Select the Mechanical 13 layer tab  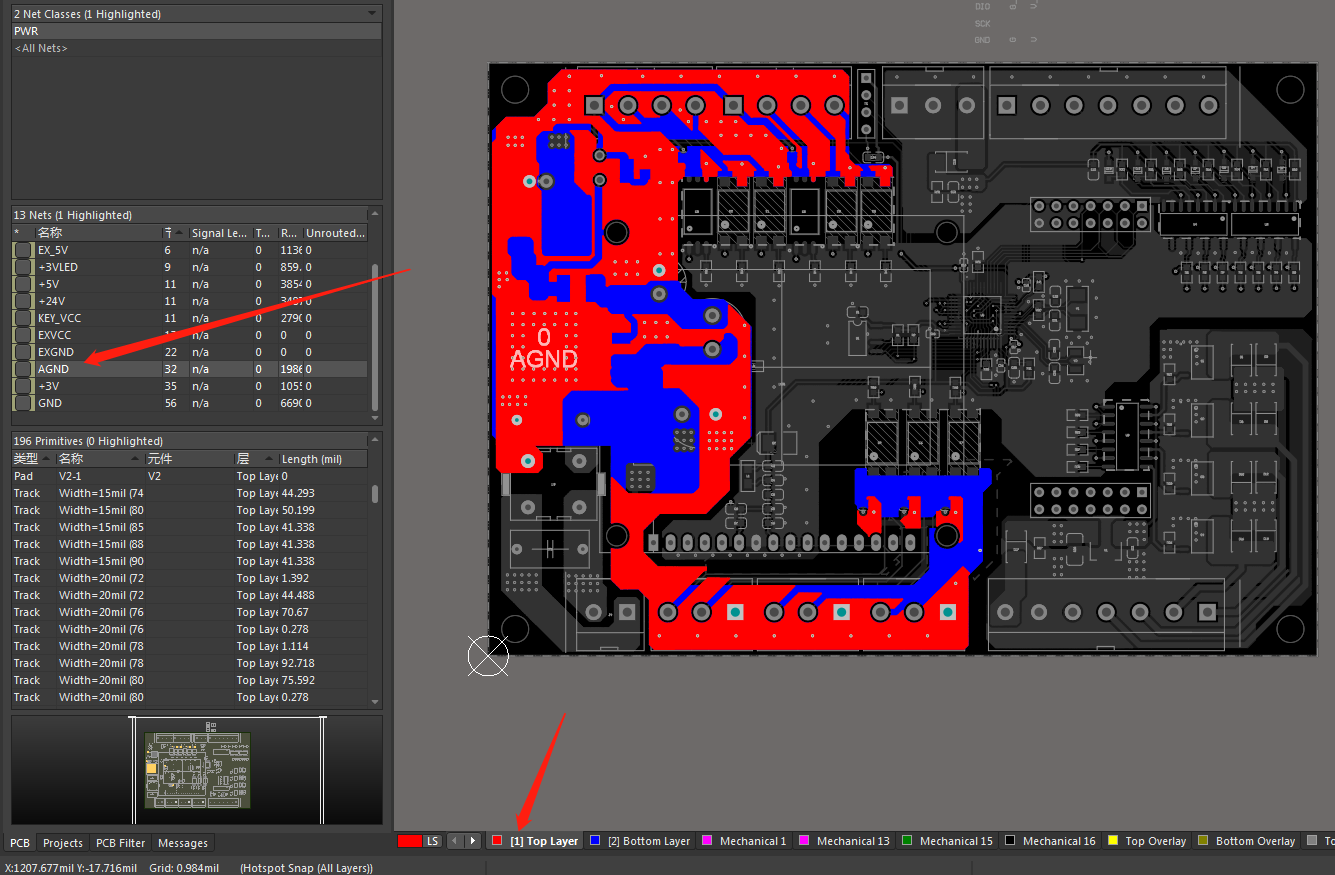tap(845, 841)
